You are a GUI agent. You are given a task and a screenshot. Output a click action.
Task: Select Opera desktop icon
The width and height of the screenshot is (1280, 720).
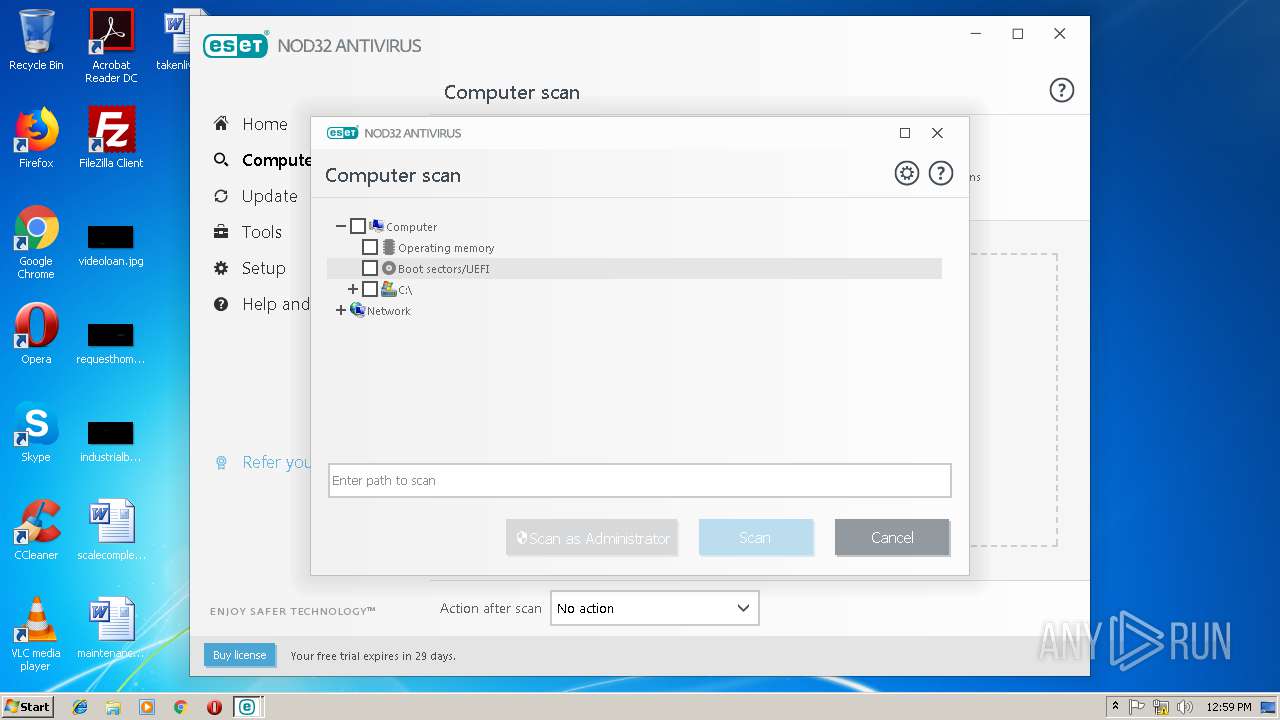coord(36,333)
